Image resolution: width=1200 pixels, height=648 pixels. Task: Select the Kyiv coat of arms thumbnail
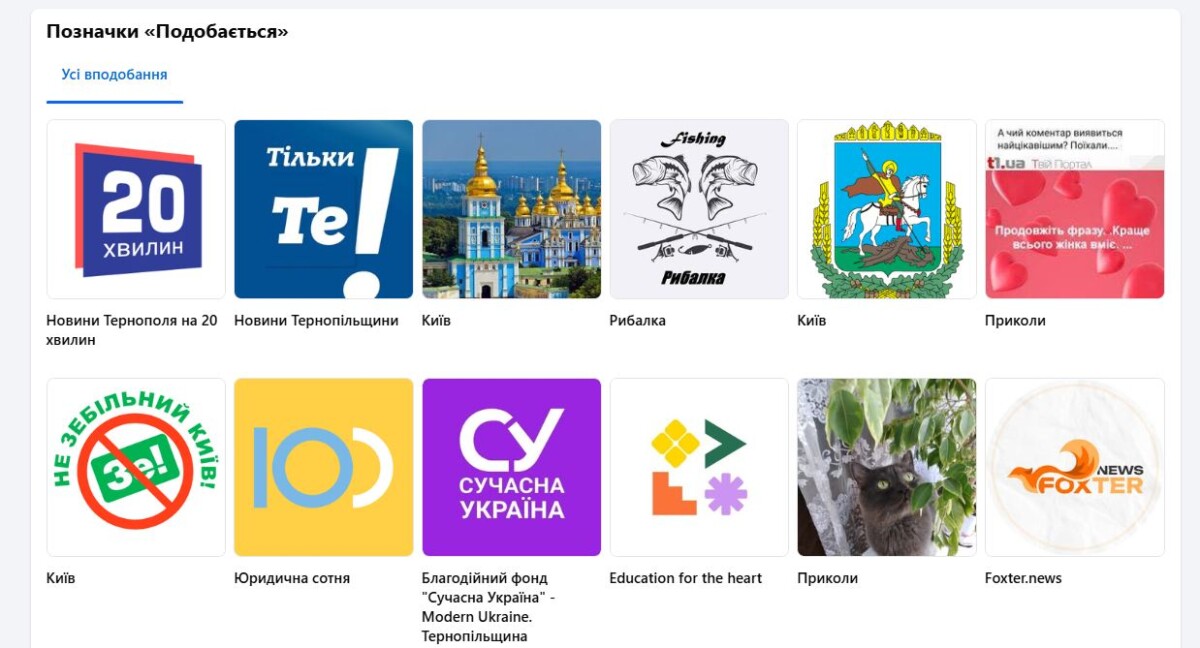point(887,209)
